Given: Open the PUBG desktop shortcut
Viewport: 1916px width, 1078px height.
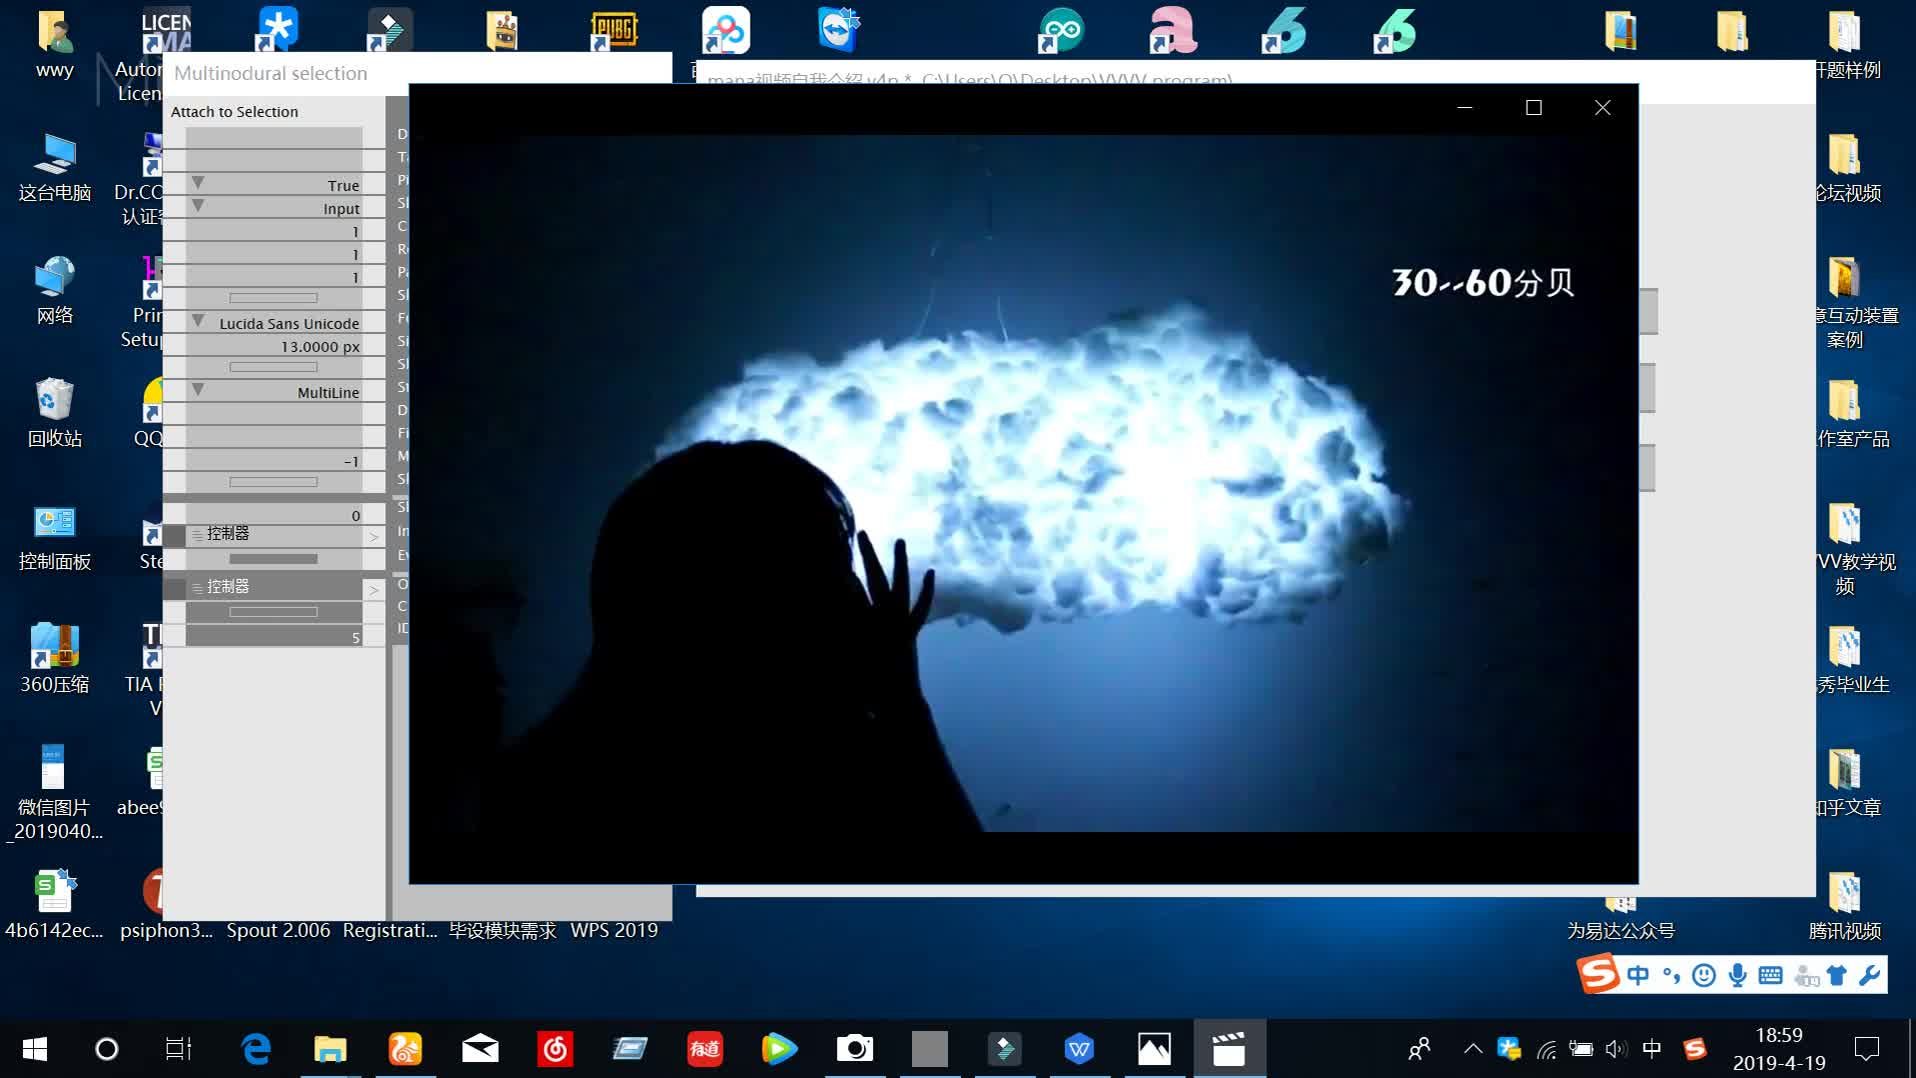Looking at the screenshot, I should pos(613,30).
